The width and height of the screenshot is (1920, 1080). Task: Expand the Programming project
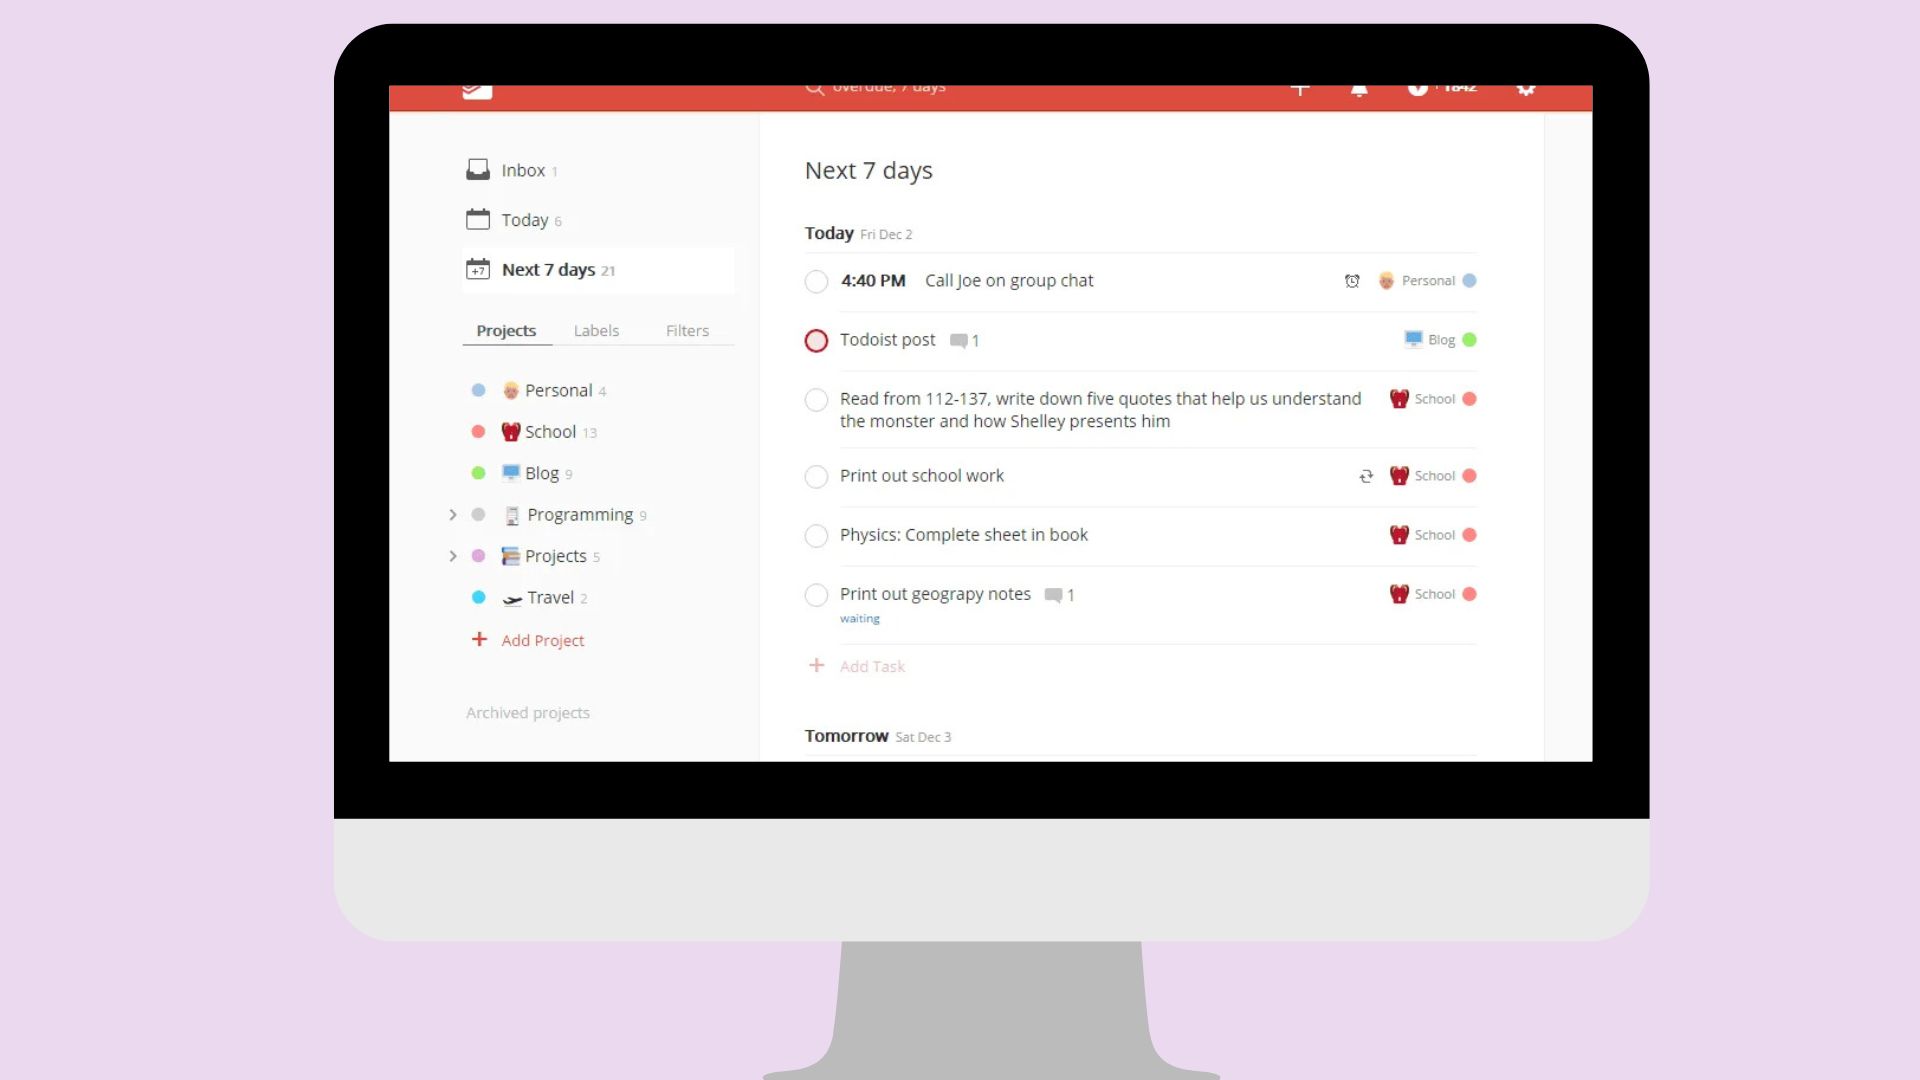pos(452,514)
